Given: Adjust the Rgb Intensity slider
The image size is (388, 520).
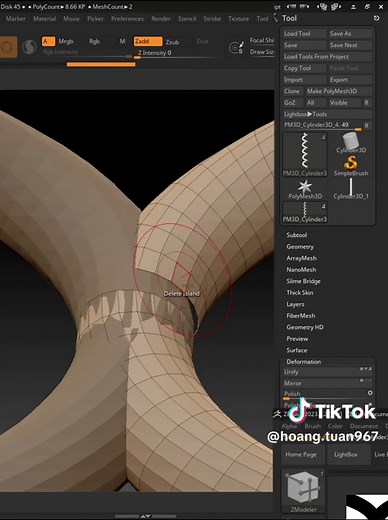Looking at the screenshot, I should [87, 53].
